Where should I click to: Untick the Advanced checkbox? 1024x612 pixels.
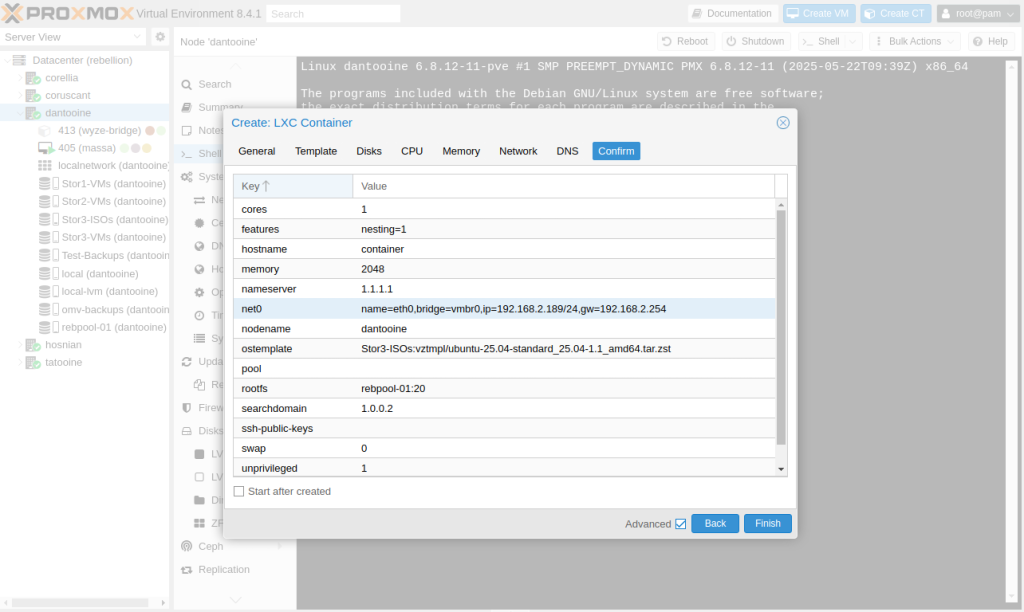680,524
